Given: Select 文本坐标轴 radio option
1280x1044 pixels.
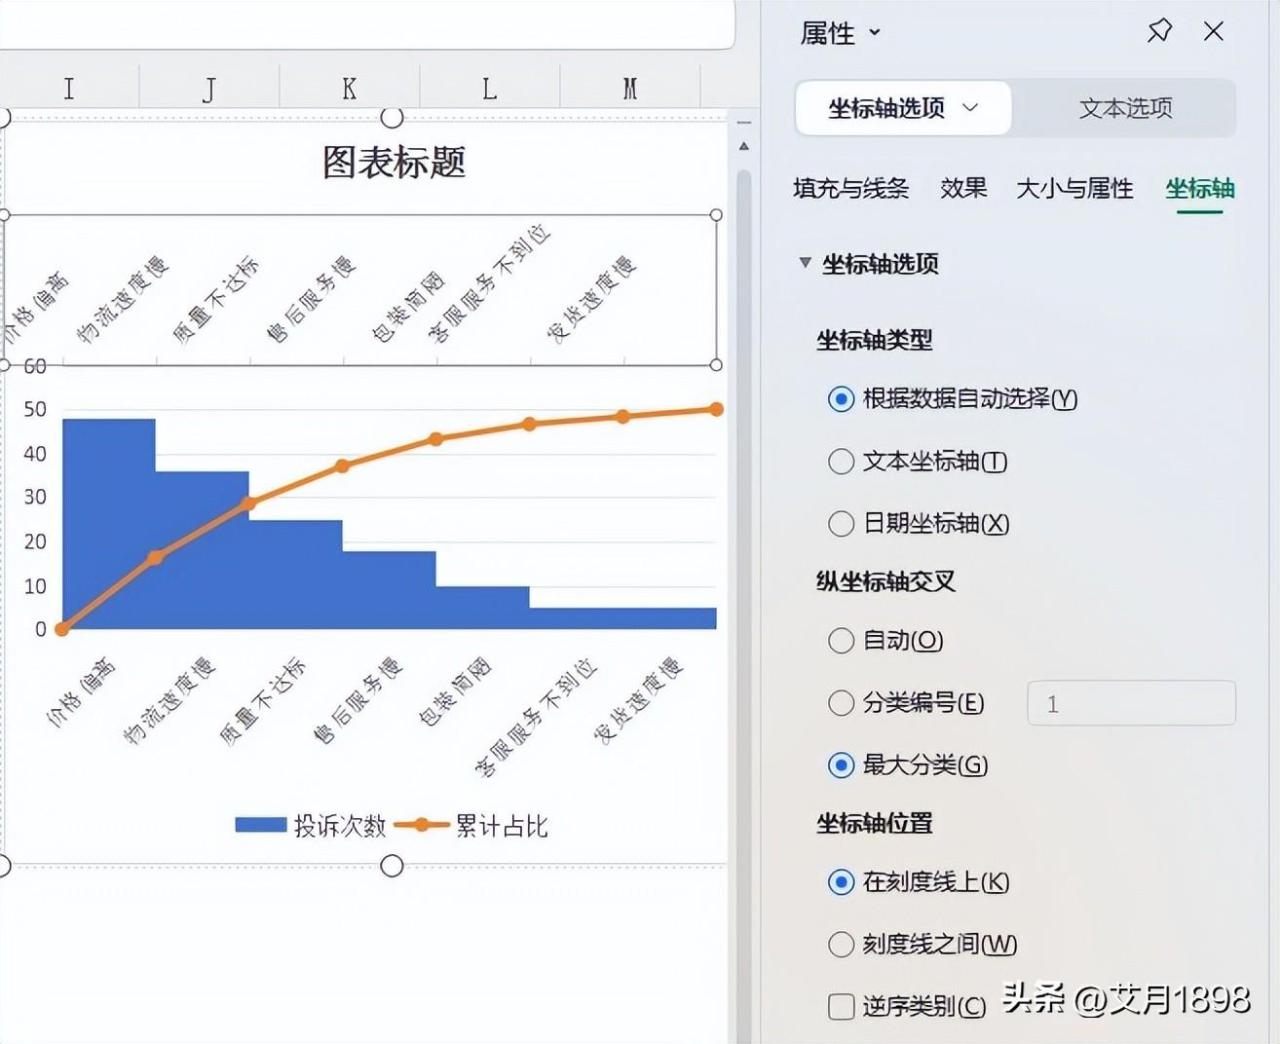Looking at the screenshot, I should (841, 461).
